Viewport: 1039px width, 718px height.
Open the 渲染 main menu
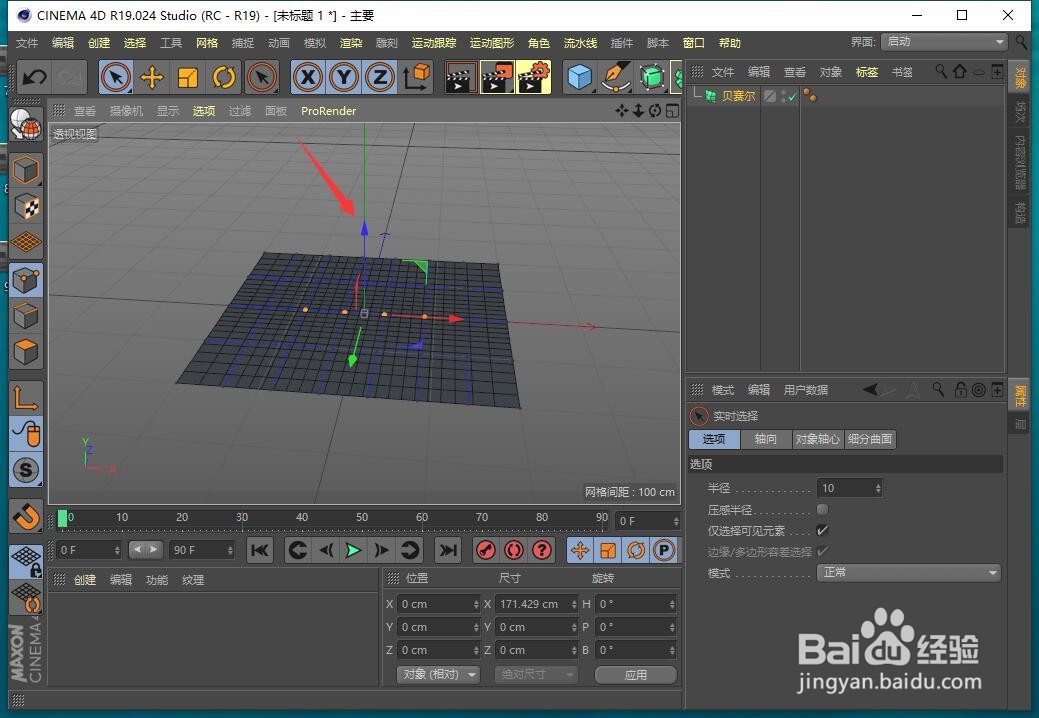351,43
